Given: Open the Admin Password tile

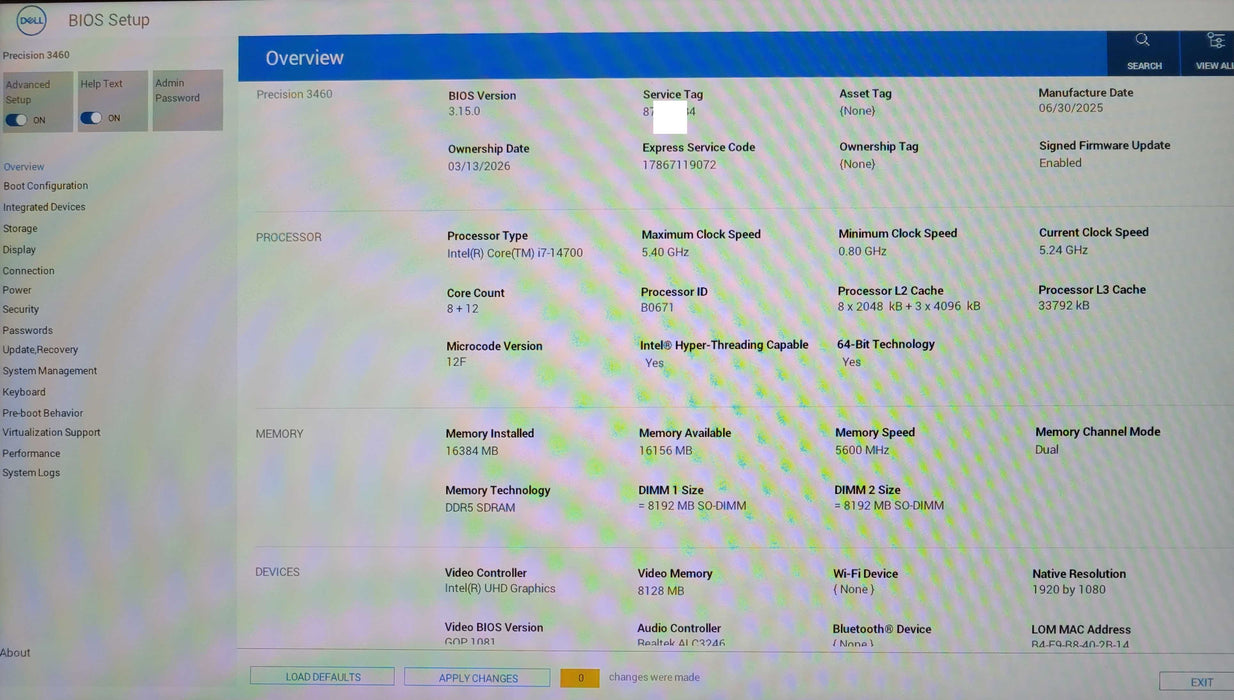Looking at the screenshot, I should (x=188, y=100).
